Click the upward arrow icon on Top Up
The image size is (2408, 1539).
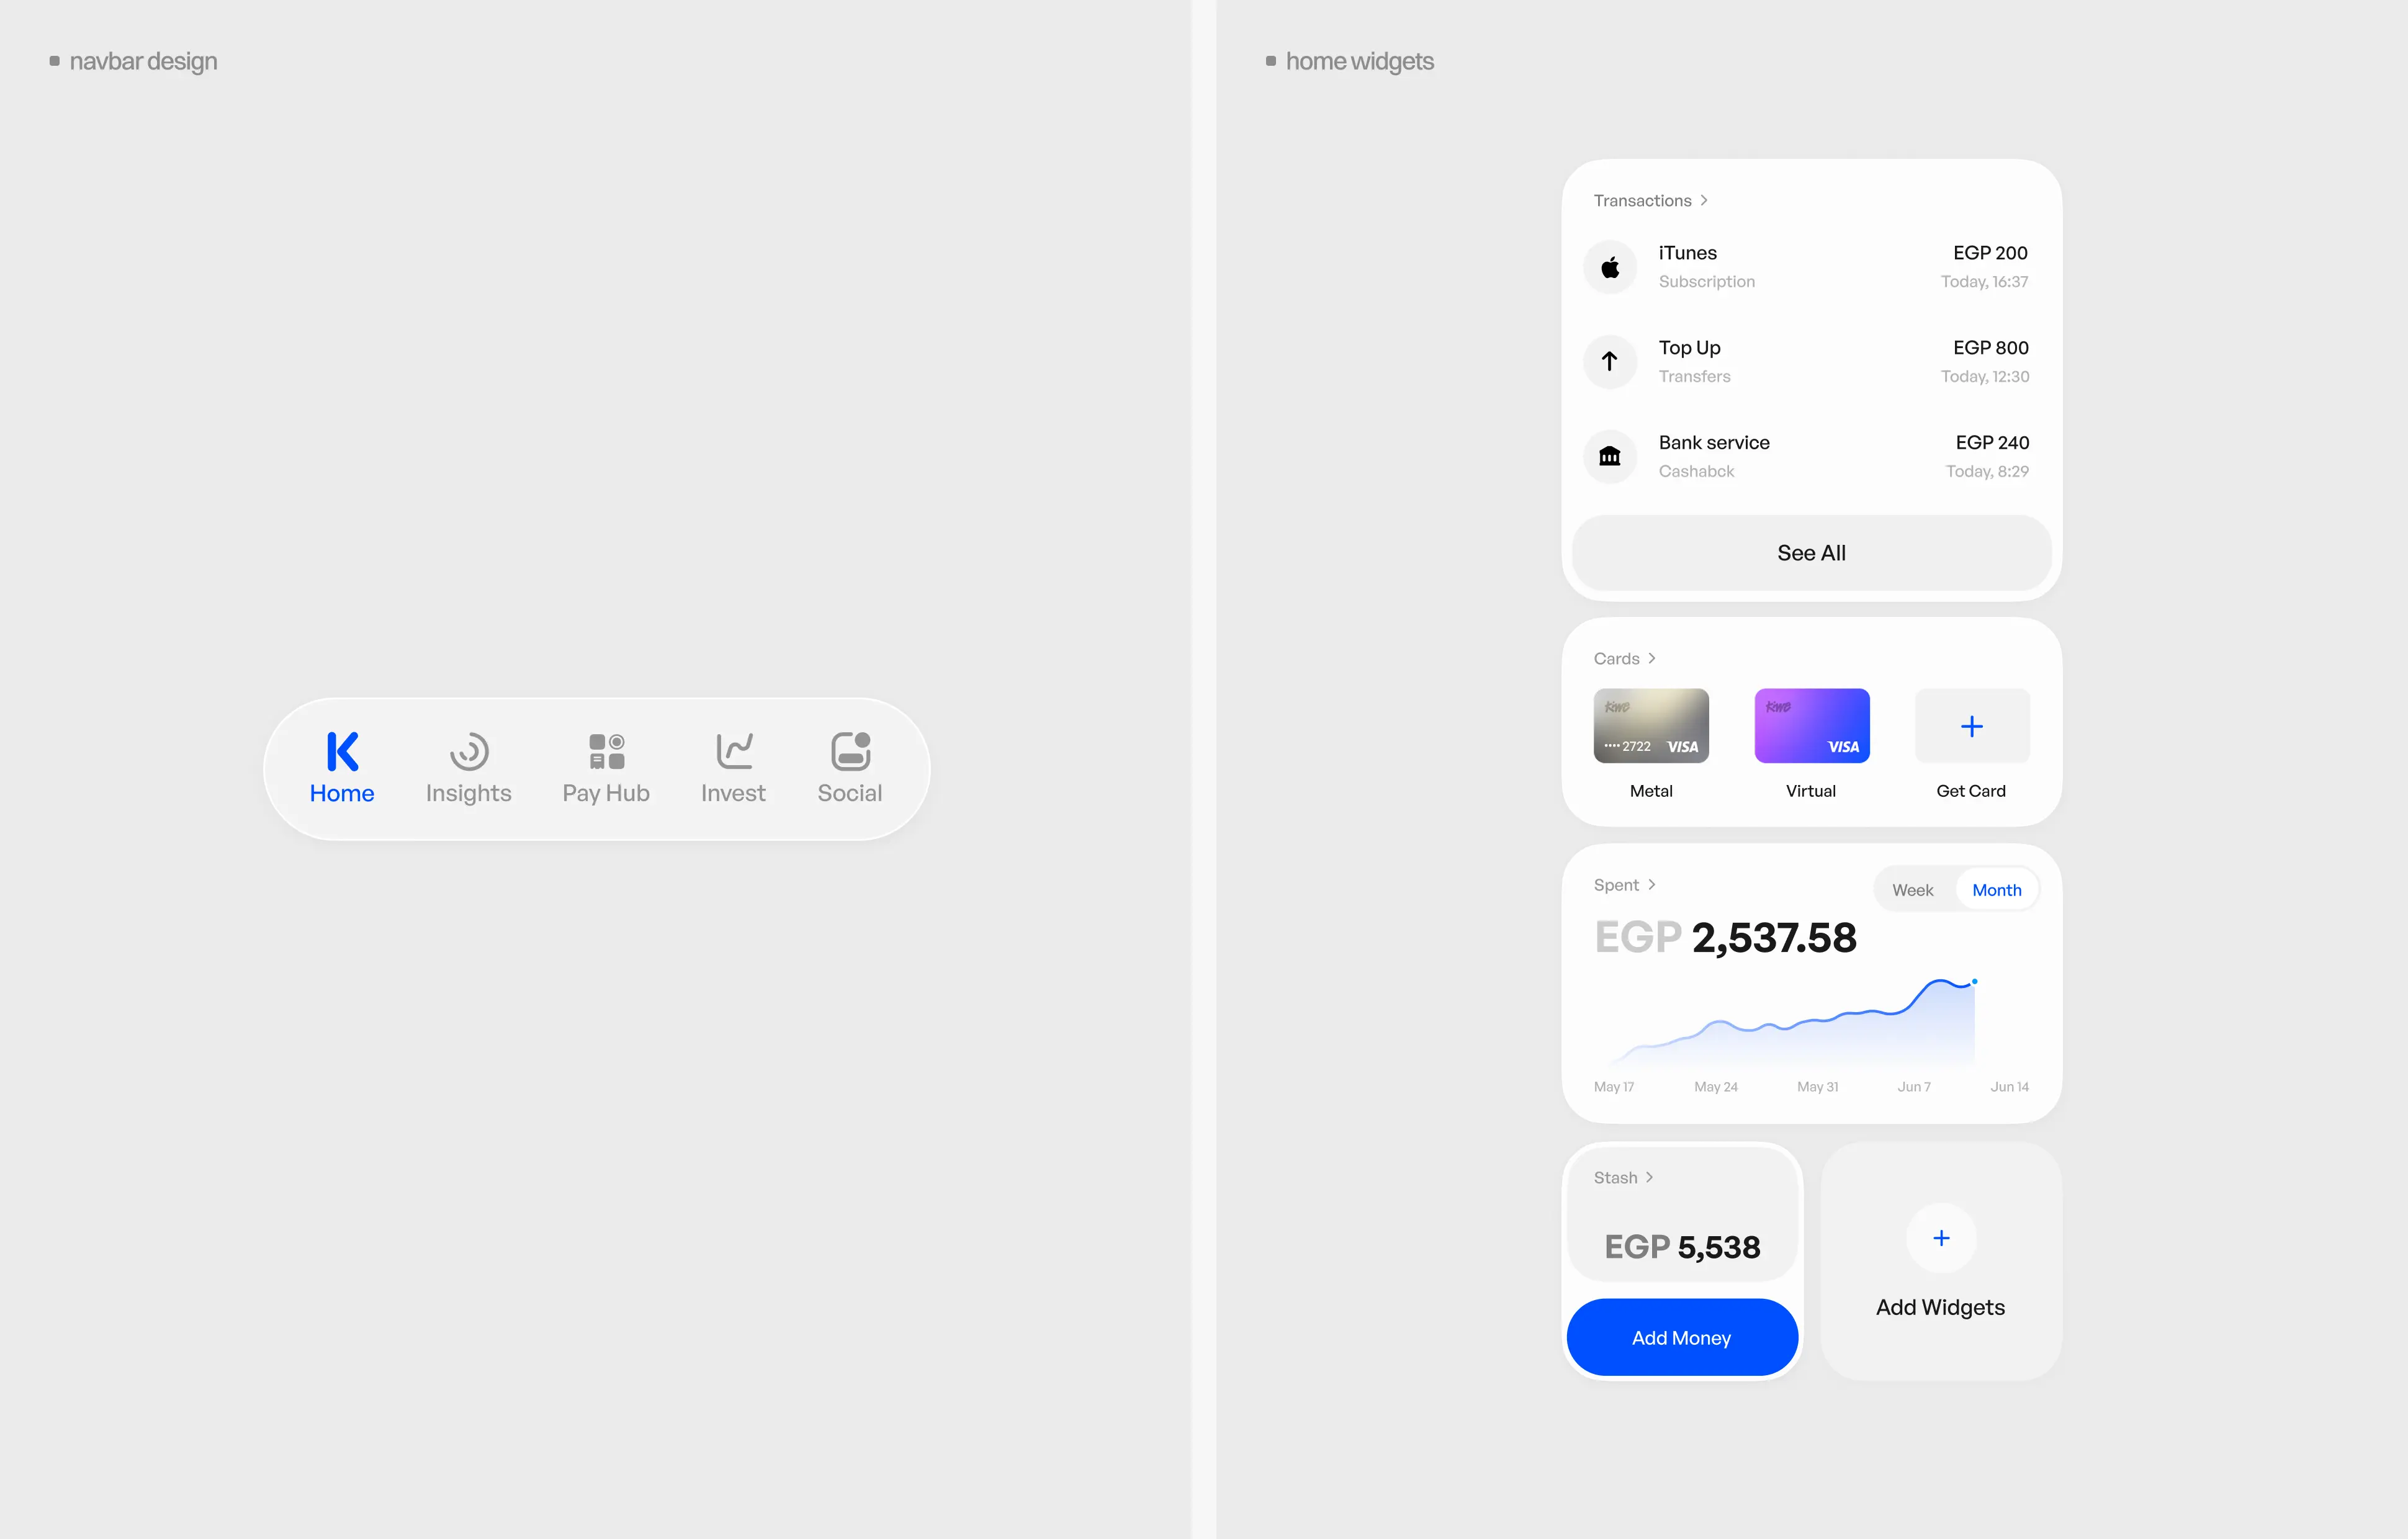[x=1610, y=360]
